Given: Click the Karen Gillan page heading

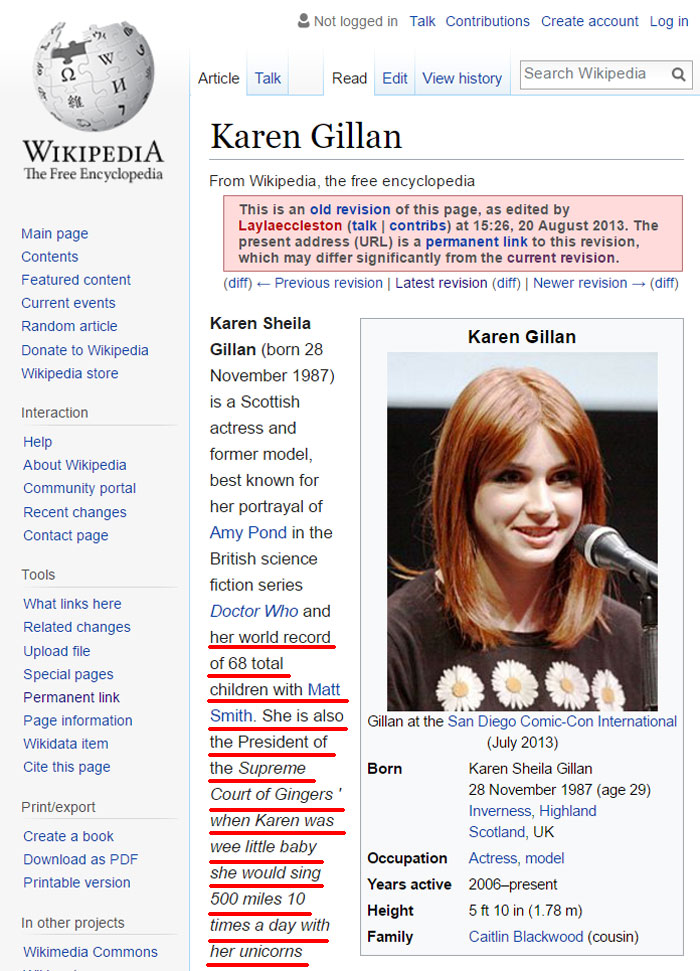Looking at the screenshot, I should click(306, 137).
